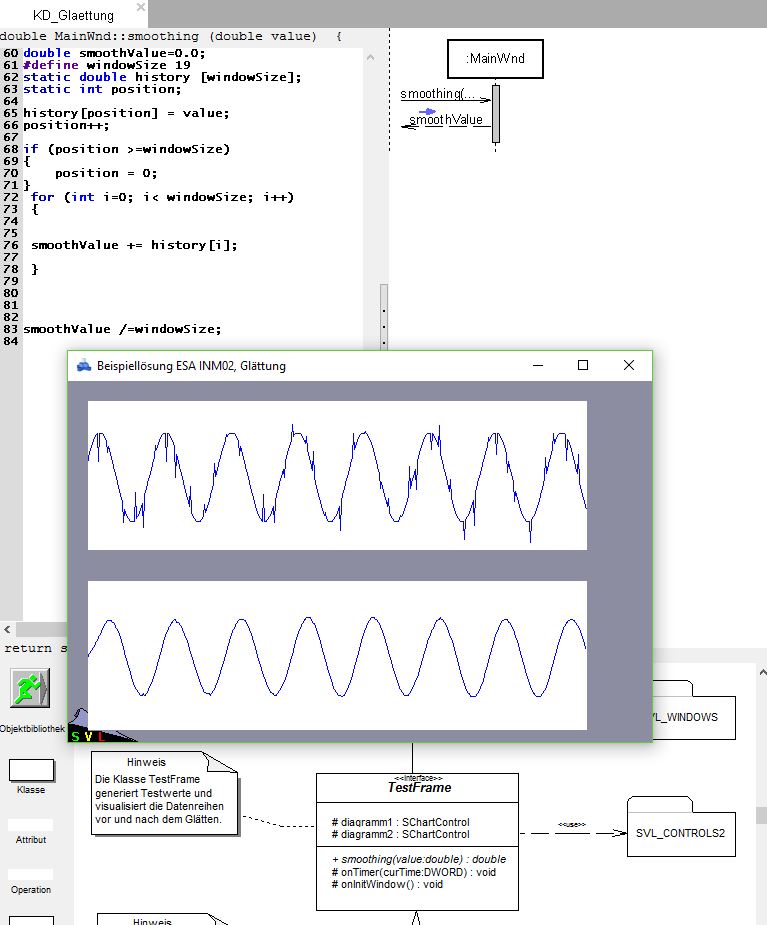Select the :MainWnd lifeline box
Image resolution: width=767 pixels, height=925 pixels.
[x=495, y=60]
